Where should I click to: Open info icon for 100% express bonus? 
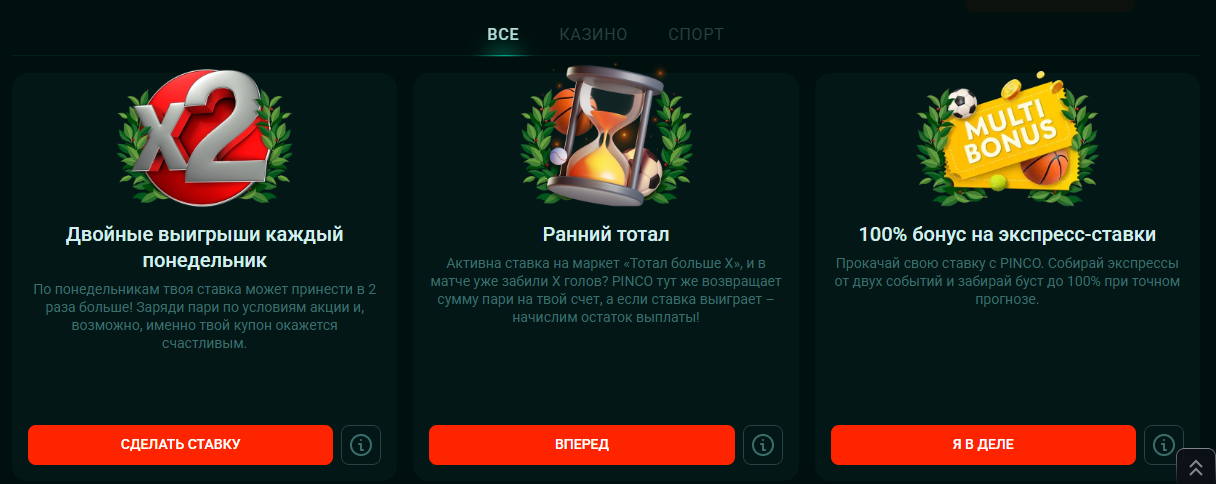[x=1163, y=445]
